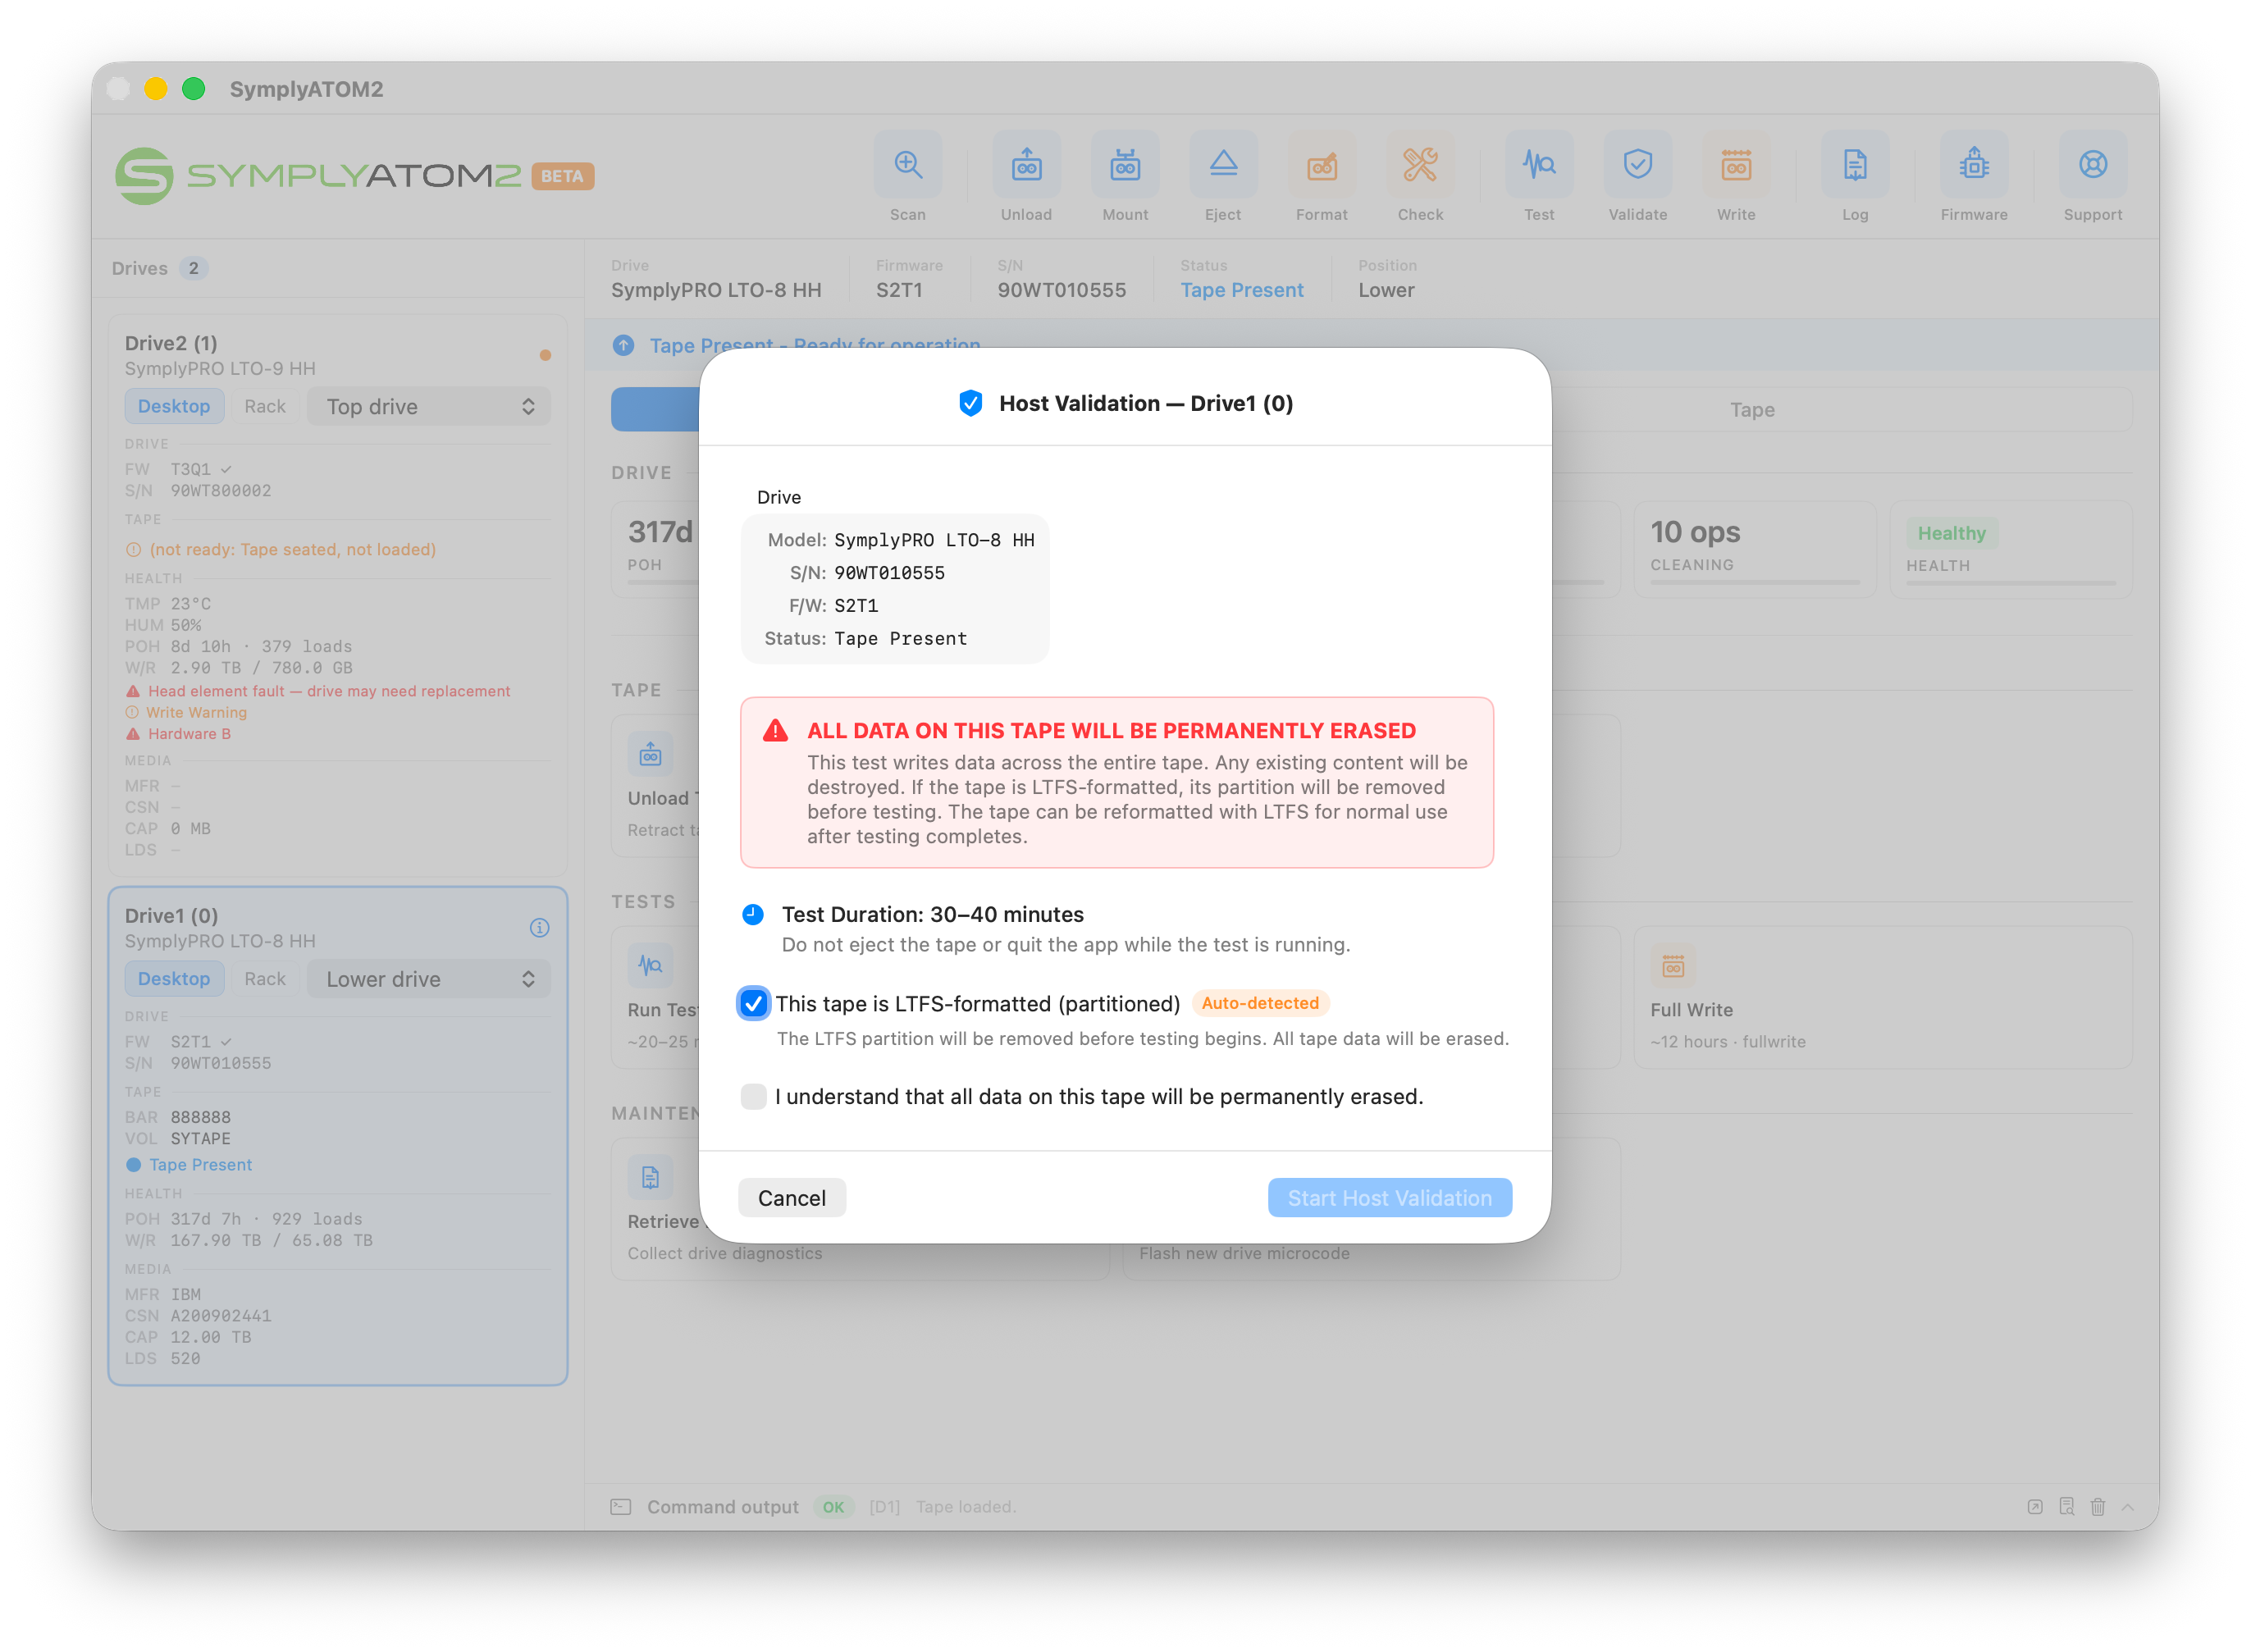Switch to the Tape tab
Image resolution: width=2251 pixels, height=1652 pixels.
[x=1752, y=410]
